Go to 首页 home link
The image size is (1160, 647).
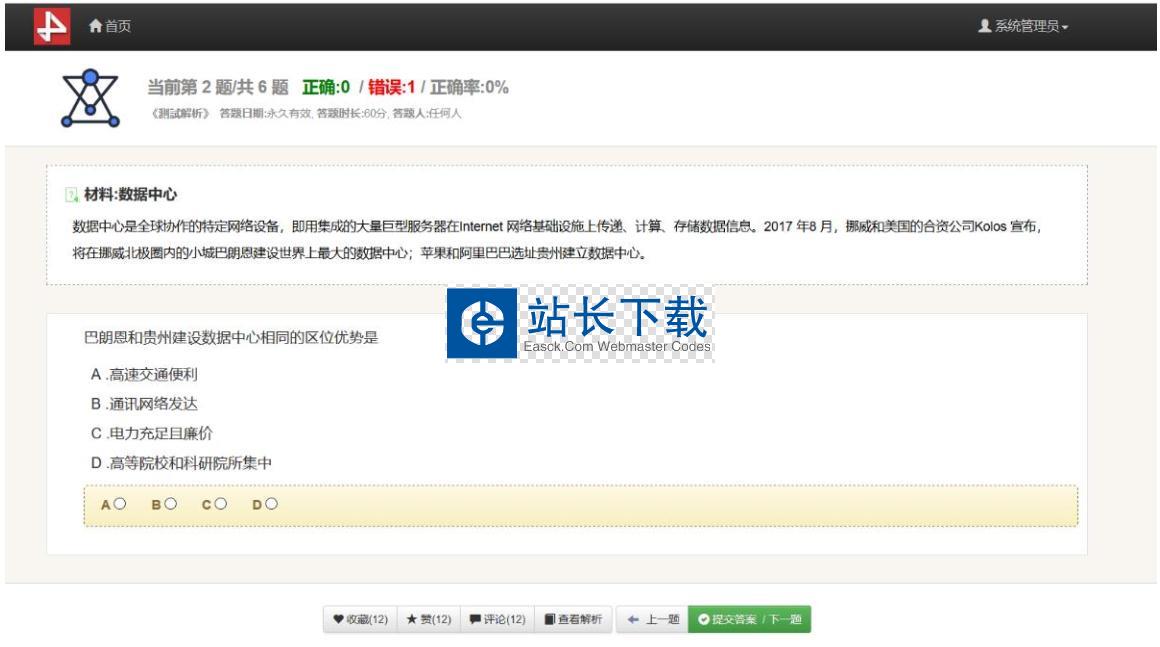109,26
